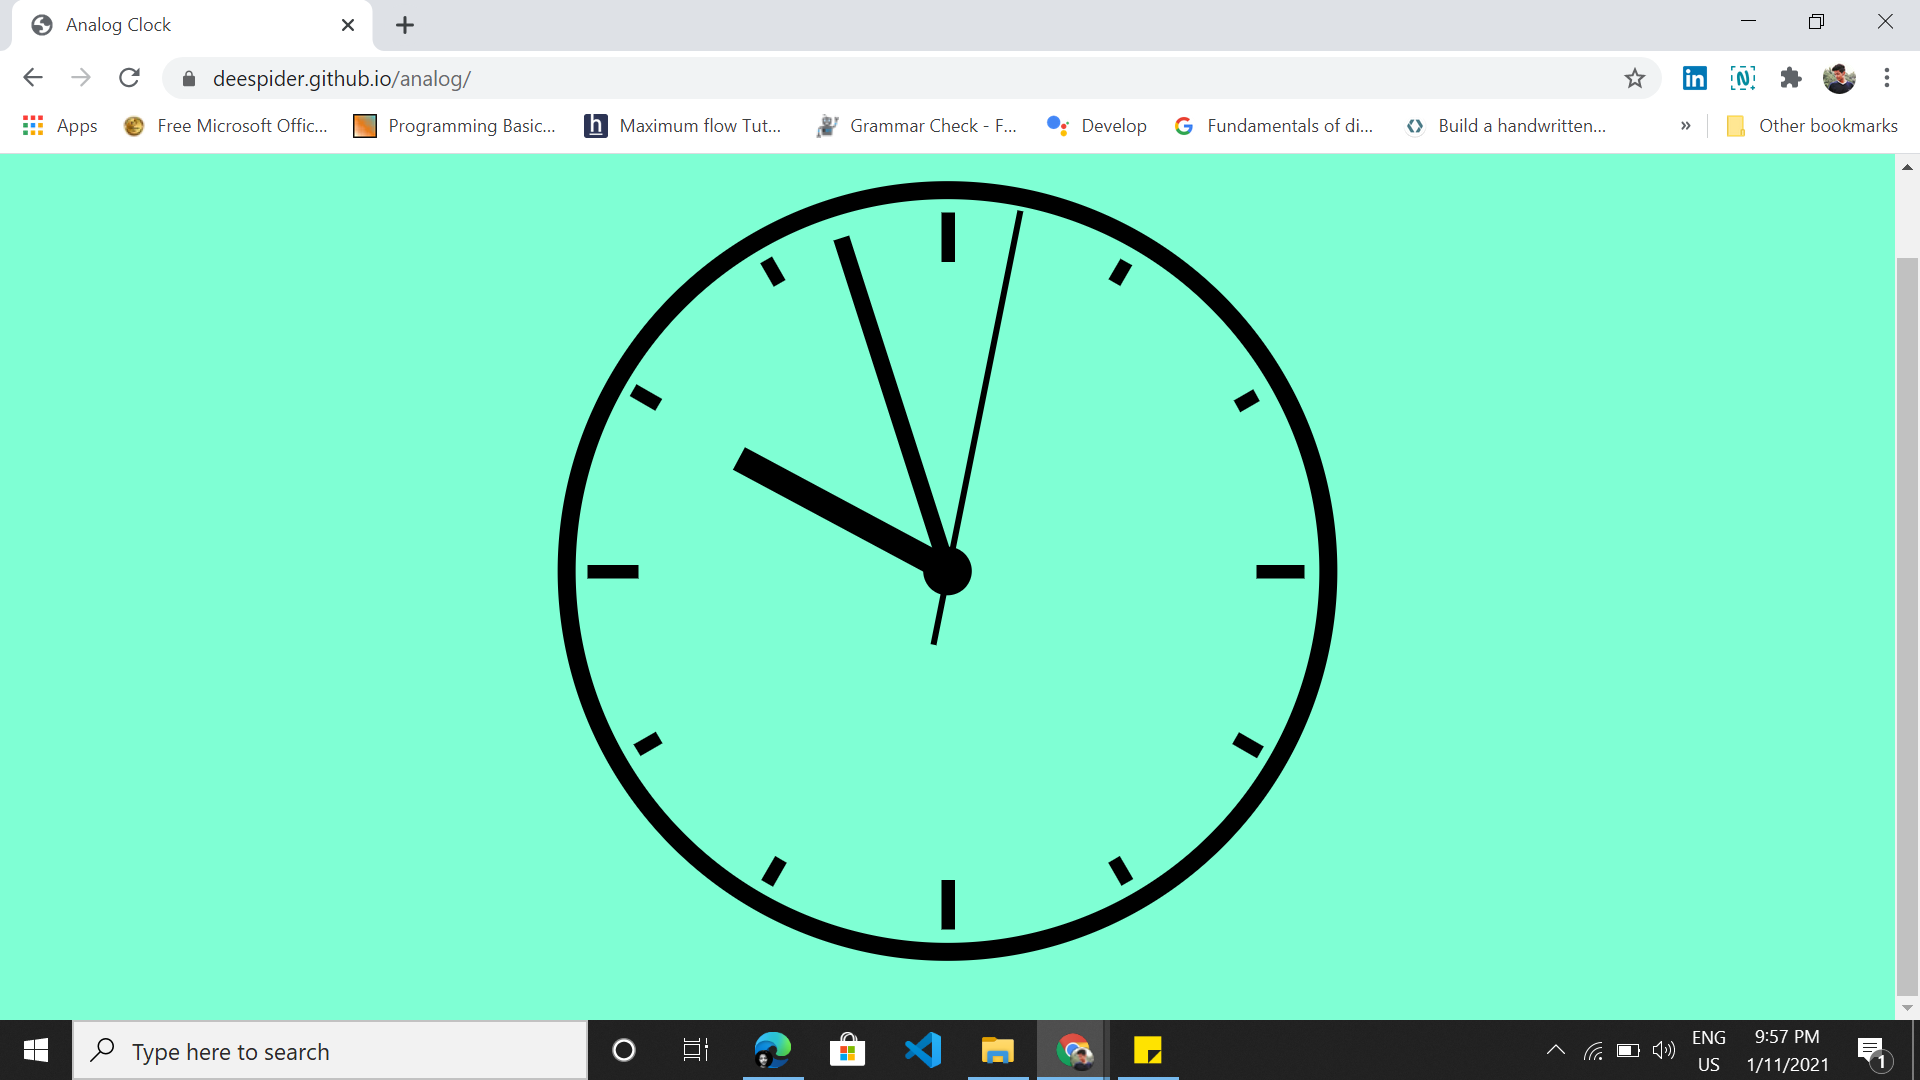Screen dimensions: 1920x1080
Task: Open Microsoft Edge from the taskbar
Action: click(772, 1050)
